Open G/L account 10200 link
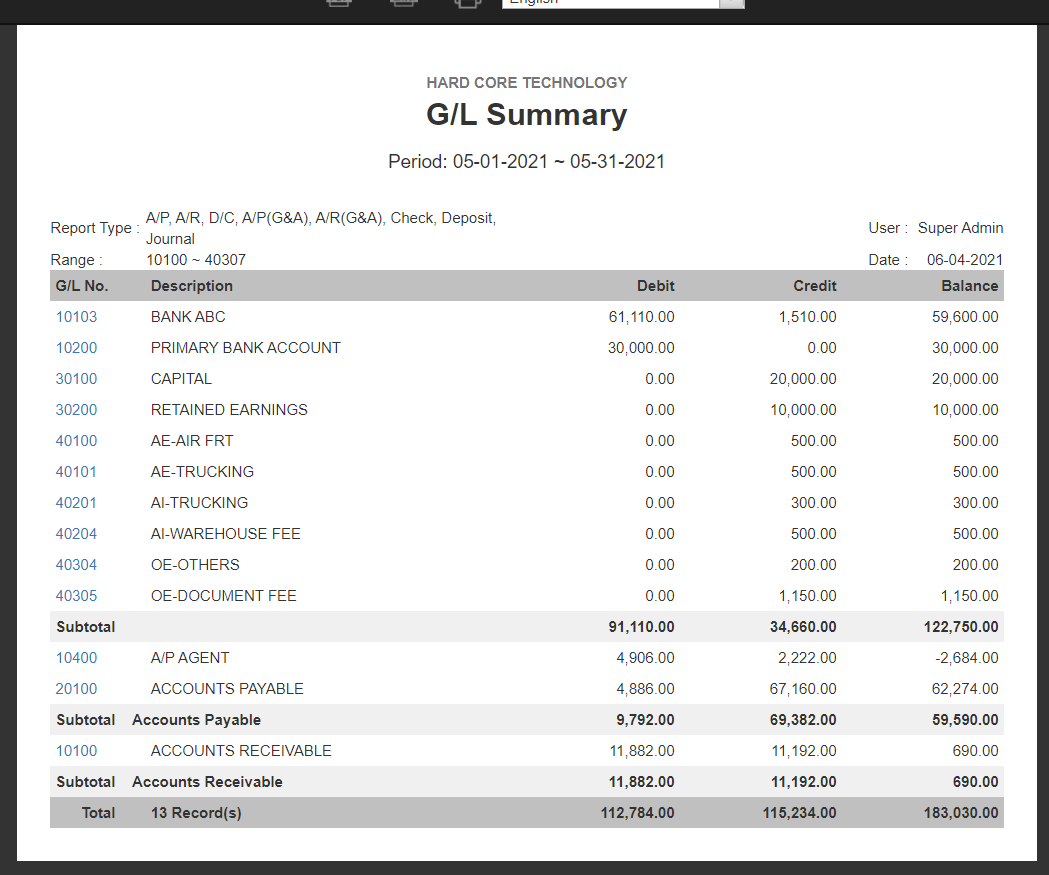Viewport: 1049px width, 875px height. [x=76, y=348]
